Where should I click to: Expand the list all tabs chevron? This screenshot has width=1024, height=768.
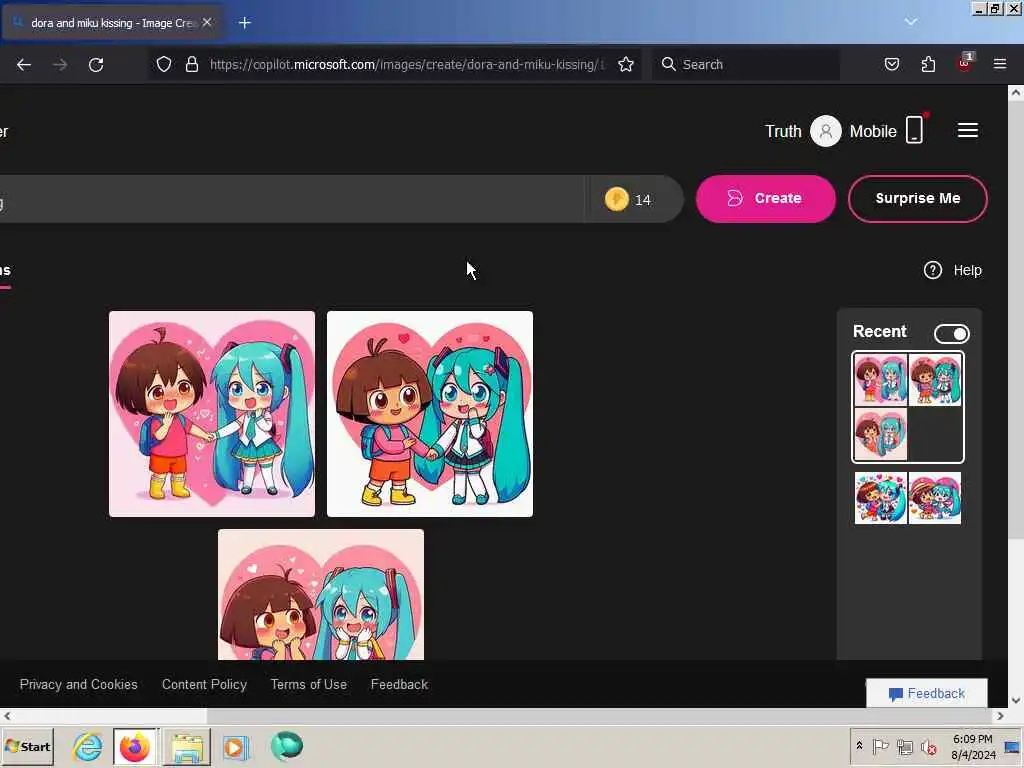click(x=910, y=22)
